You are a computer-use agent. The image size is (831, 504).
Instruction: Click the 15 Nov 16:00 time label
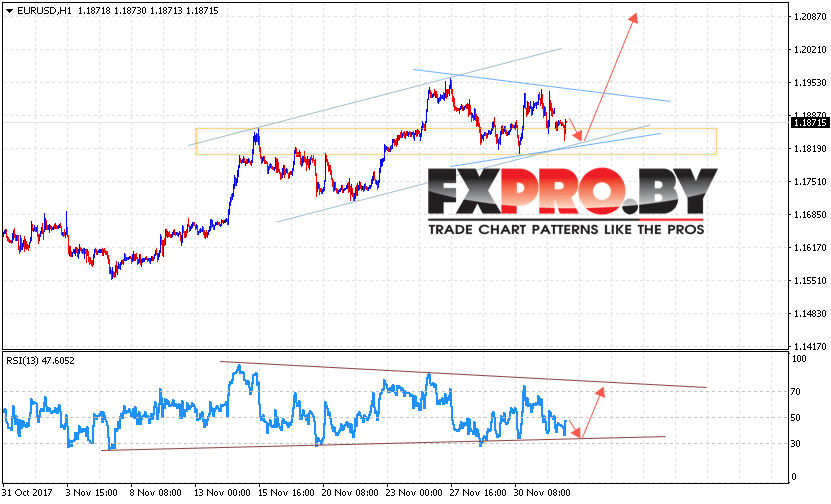(287, 493)
